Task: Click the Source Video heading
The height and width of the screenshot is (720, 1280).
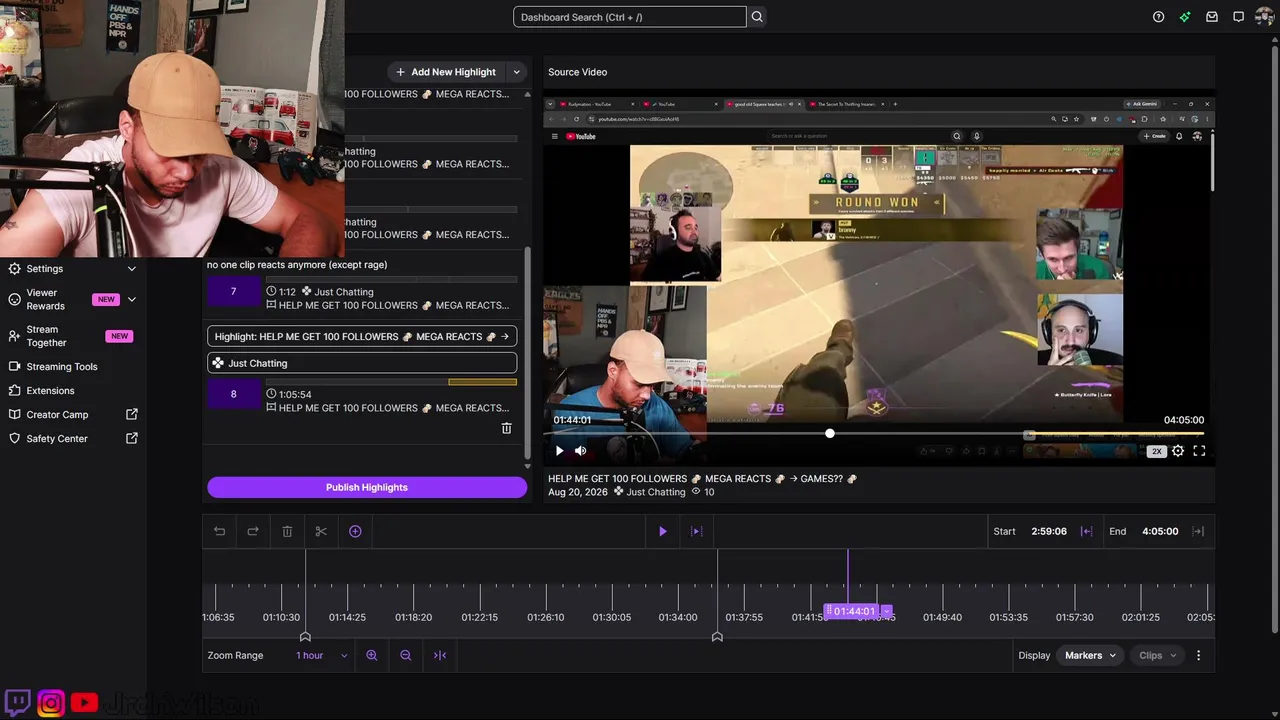Action: pyautogui.click(x=577, y=72)
